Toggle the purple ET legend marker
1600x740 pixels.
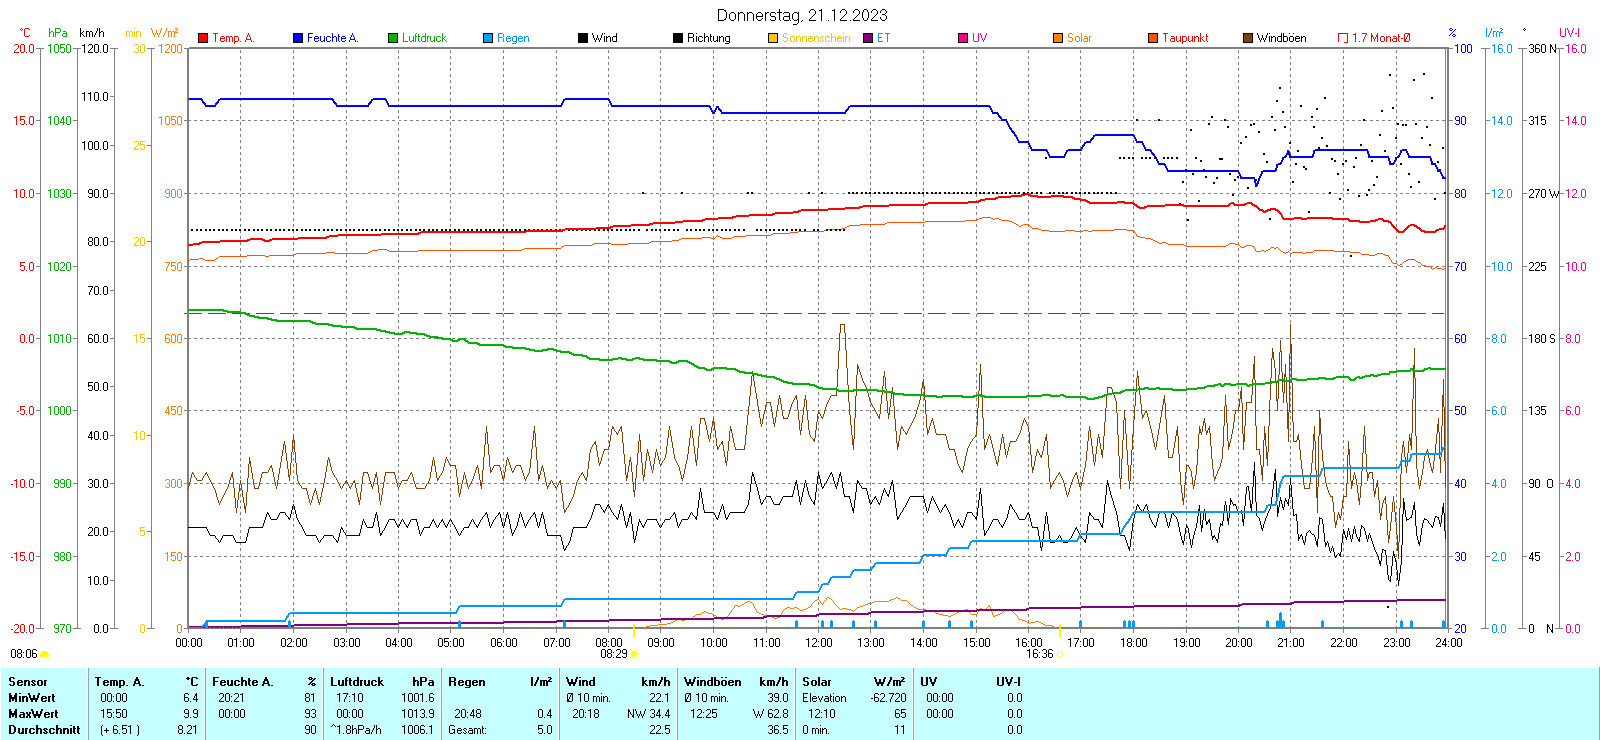click(x=868, y=38)
